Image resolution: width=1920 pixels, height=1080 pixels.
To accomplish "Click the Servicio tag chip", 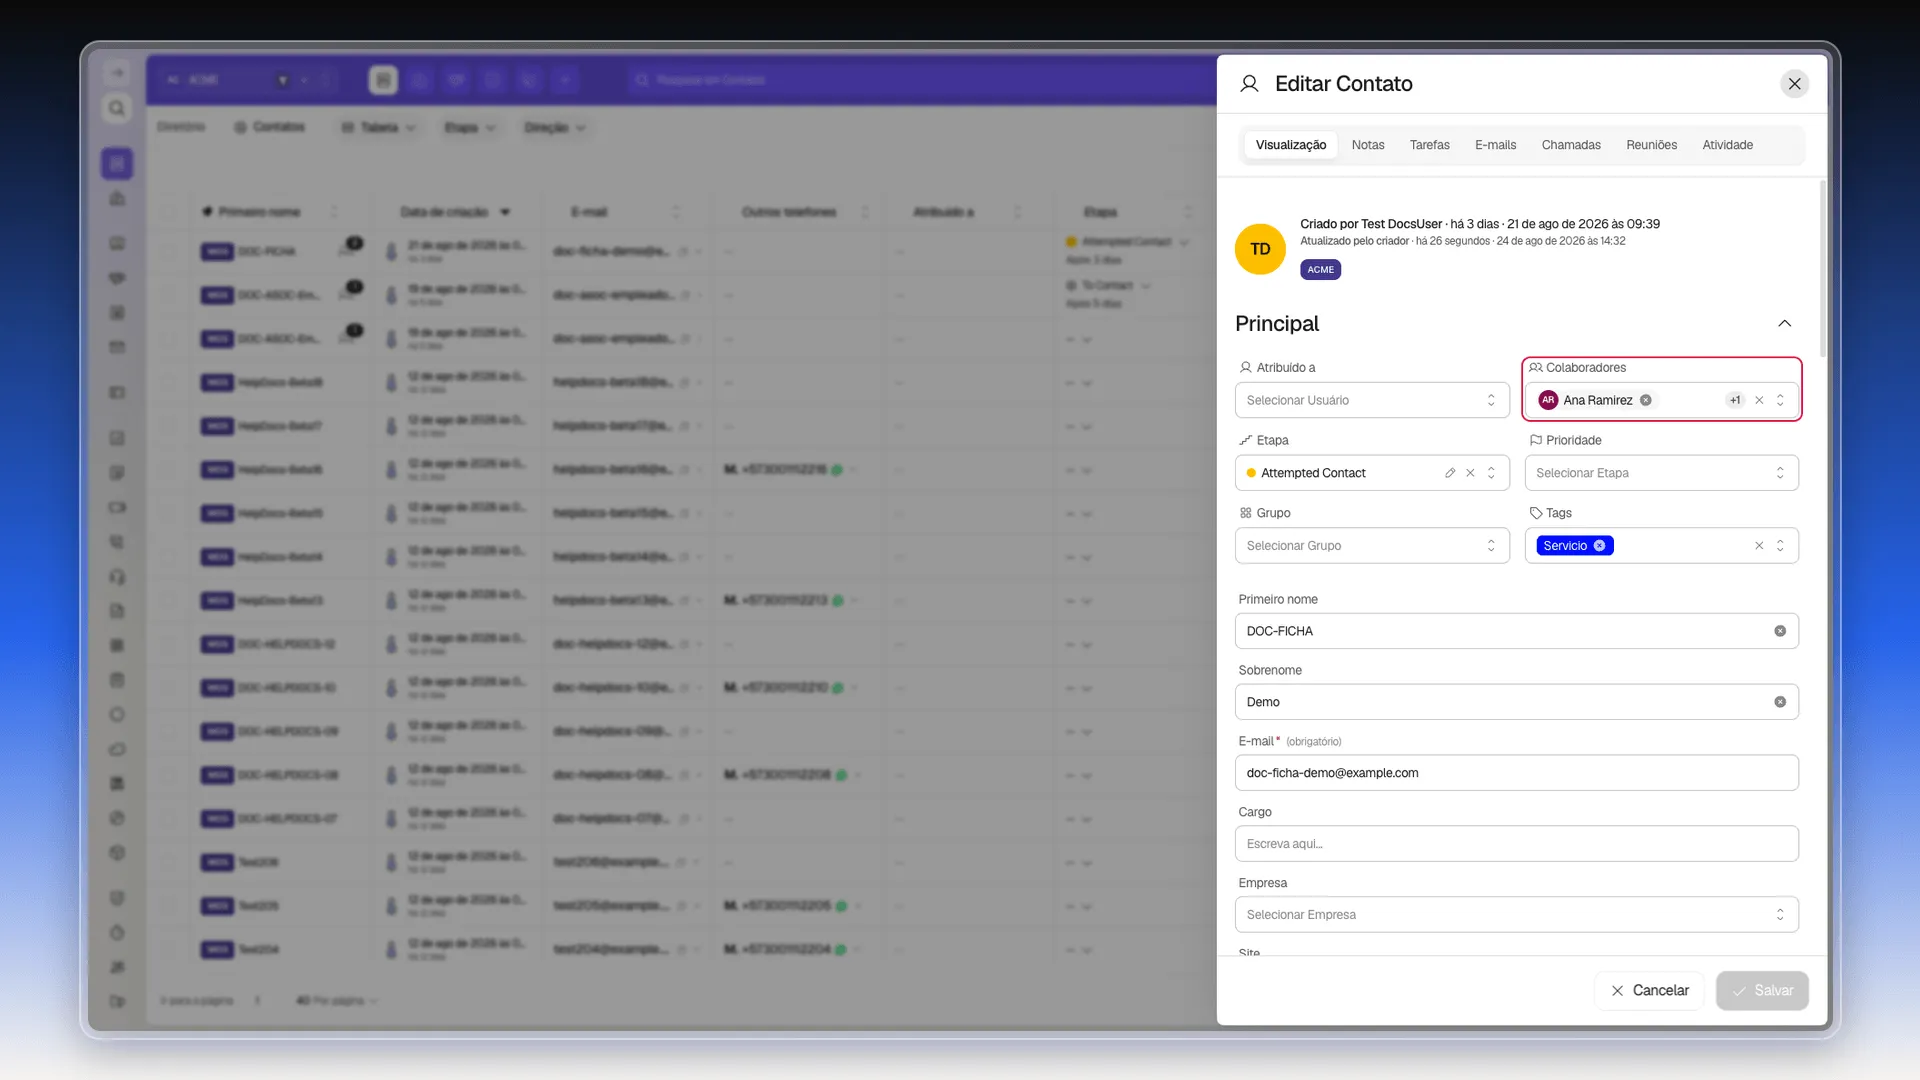I will (1574, 546).
